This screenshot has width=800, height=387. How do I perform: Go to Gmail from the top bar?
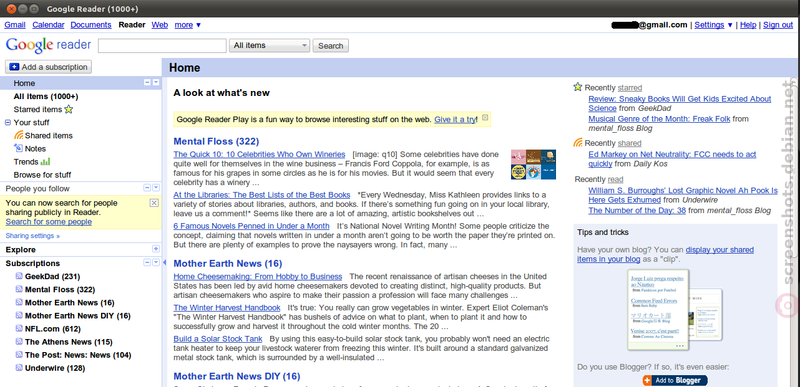click(x=15, y=24)
